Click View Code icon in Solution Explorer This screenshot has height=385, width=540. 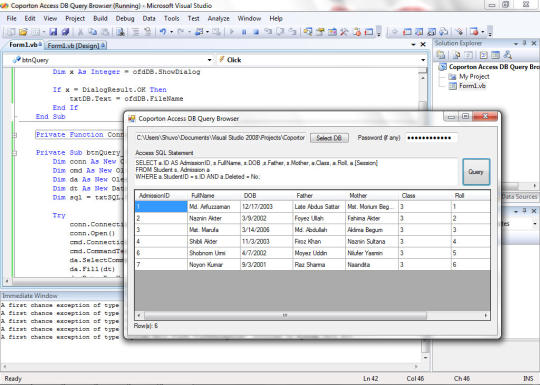[484, 55]
